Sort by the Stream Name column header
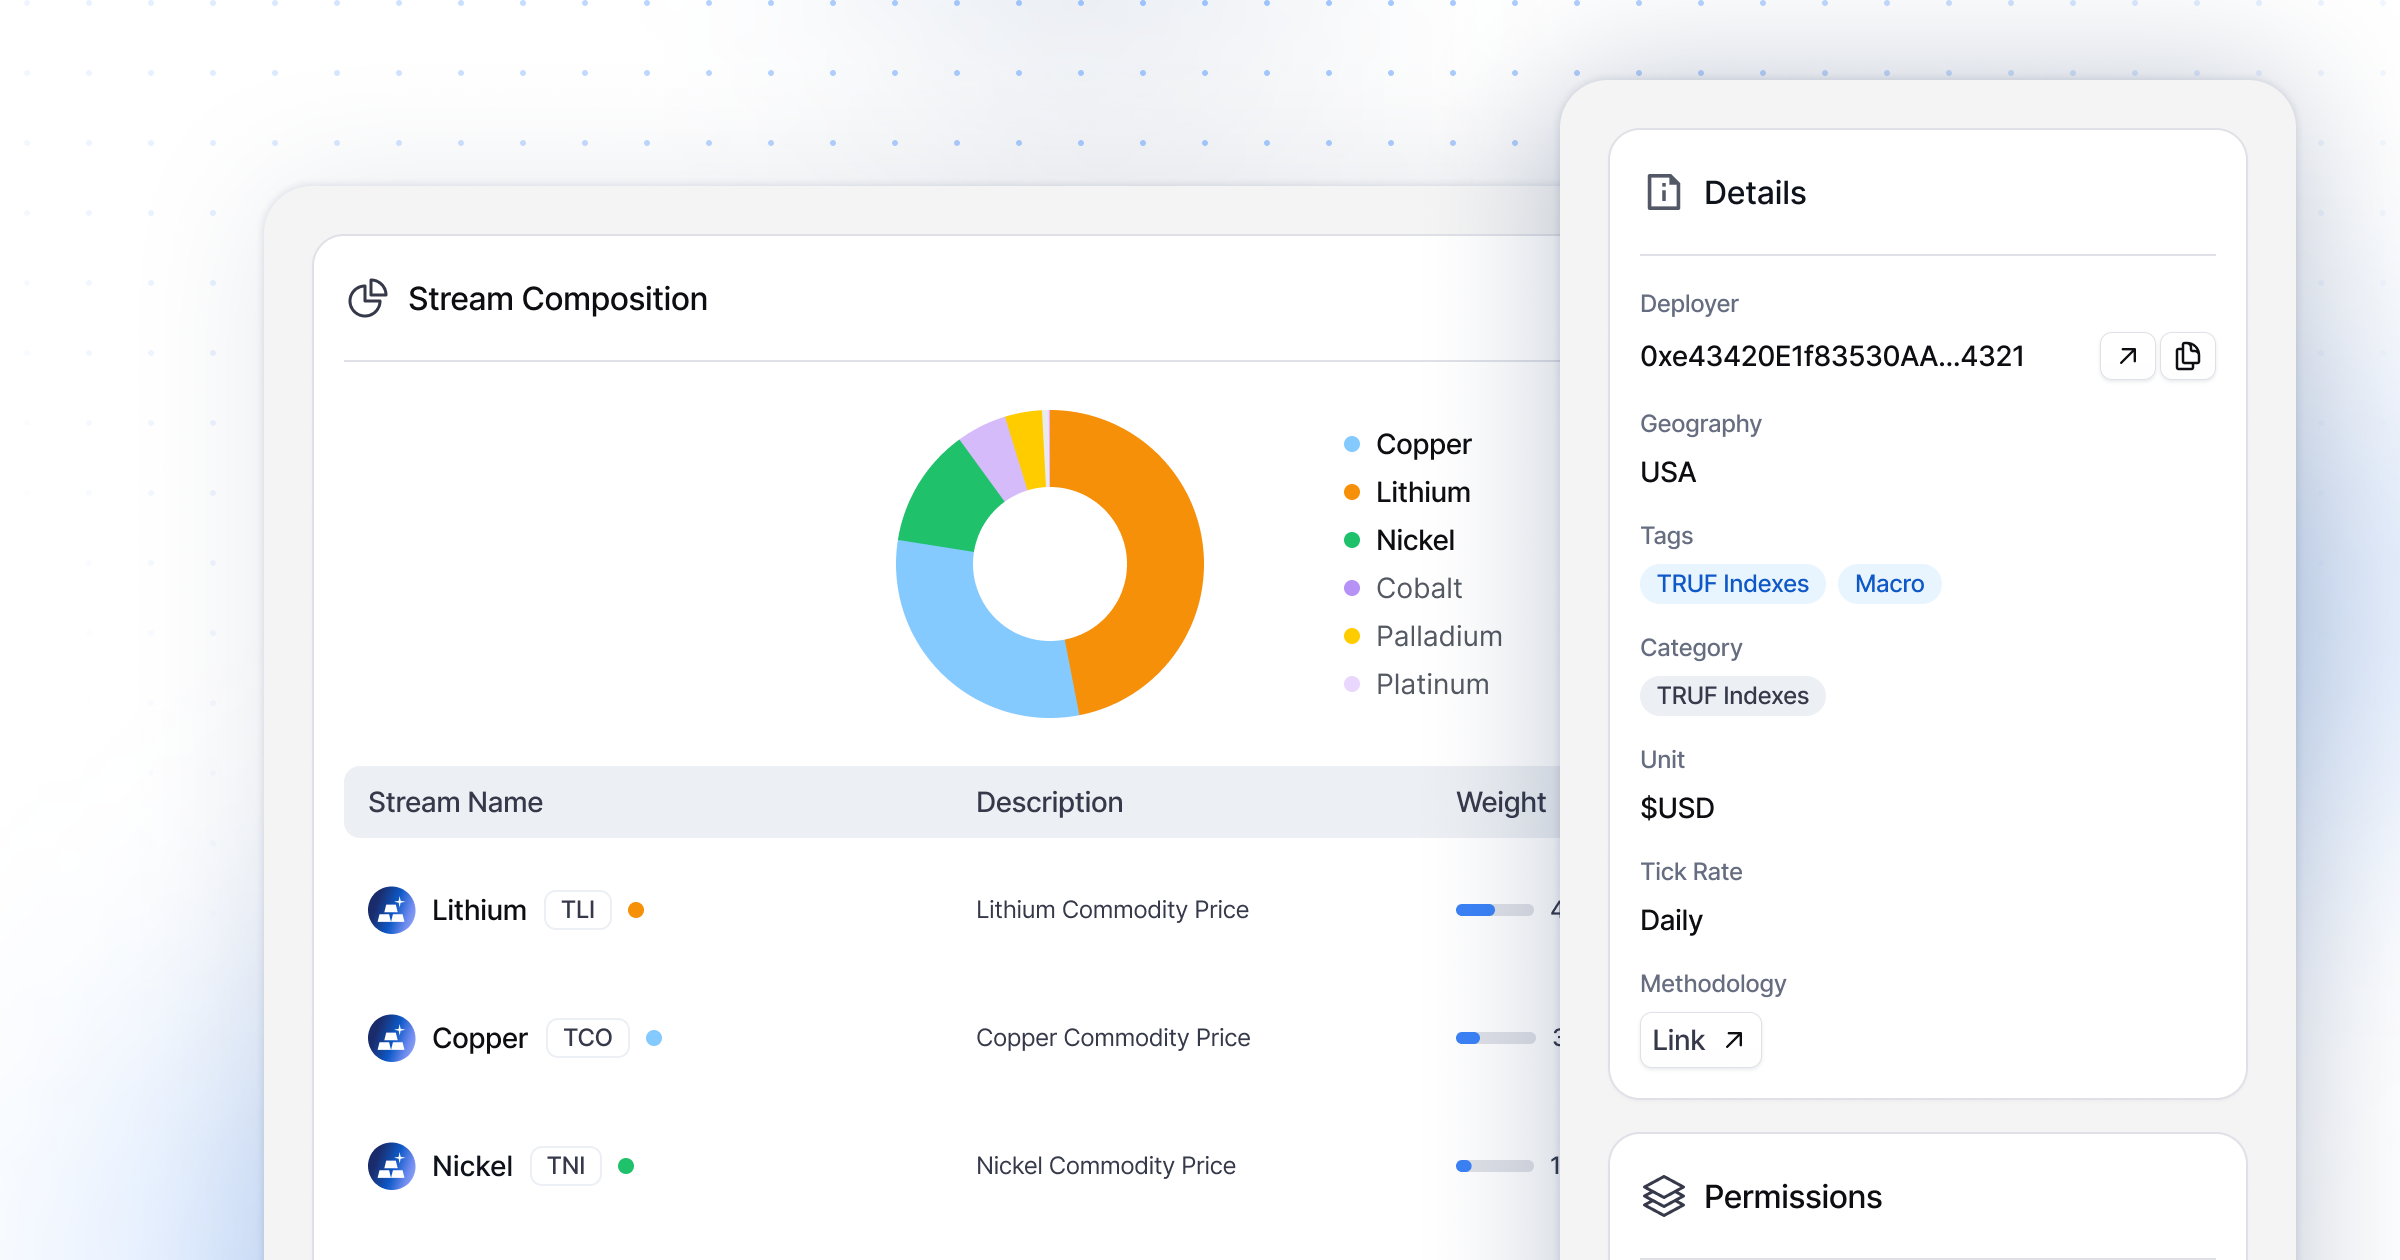2400x1260 pixels. pyautogui.click(x=455, y=802)
